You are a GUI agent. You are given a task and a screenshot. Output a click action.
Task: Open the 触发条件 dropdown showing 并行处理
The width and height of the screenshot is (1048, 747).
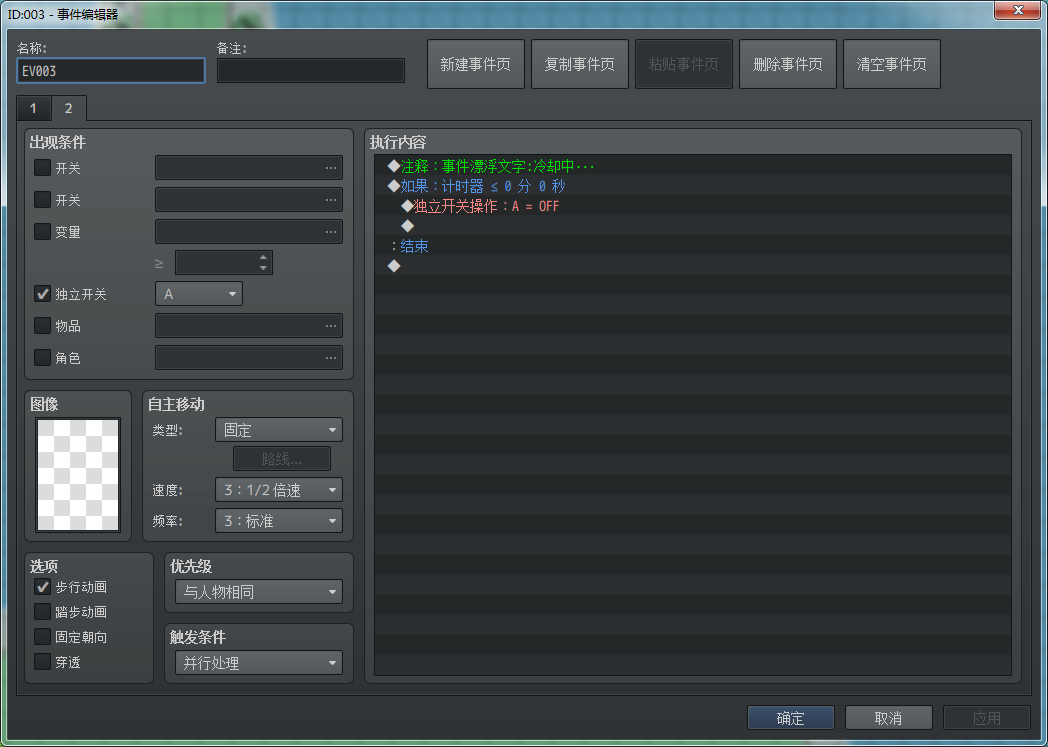pos(259,663)
